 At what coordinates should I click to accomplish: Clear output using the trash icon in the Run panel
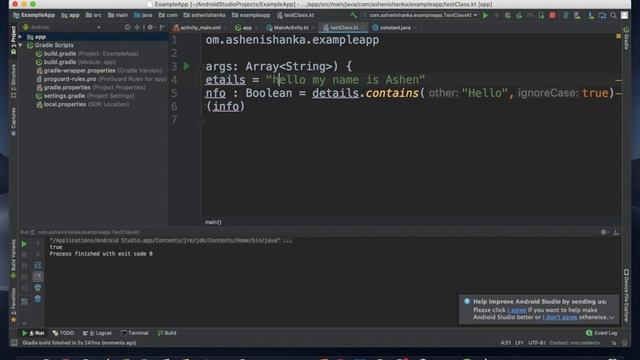38,299
